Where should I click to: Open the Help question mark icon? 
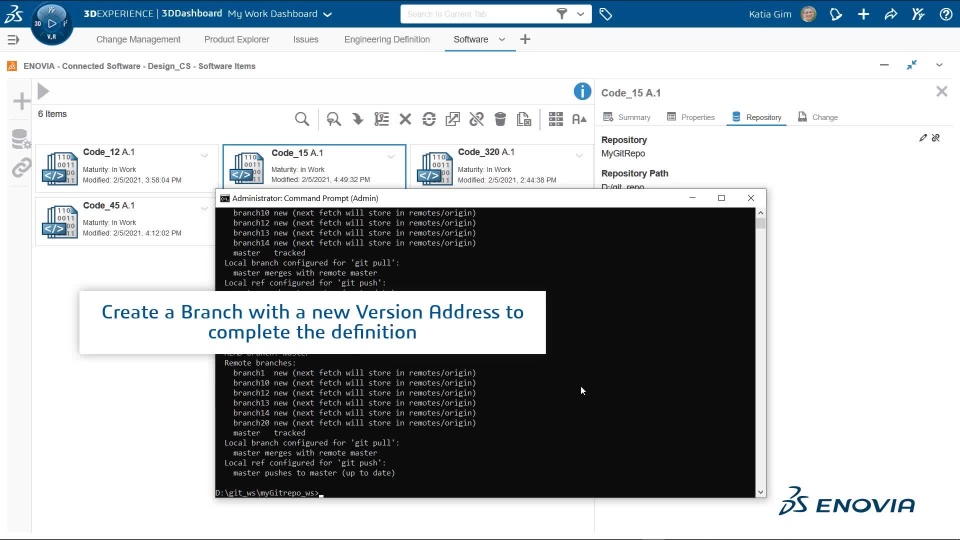[946, 13]
